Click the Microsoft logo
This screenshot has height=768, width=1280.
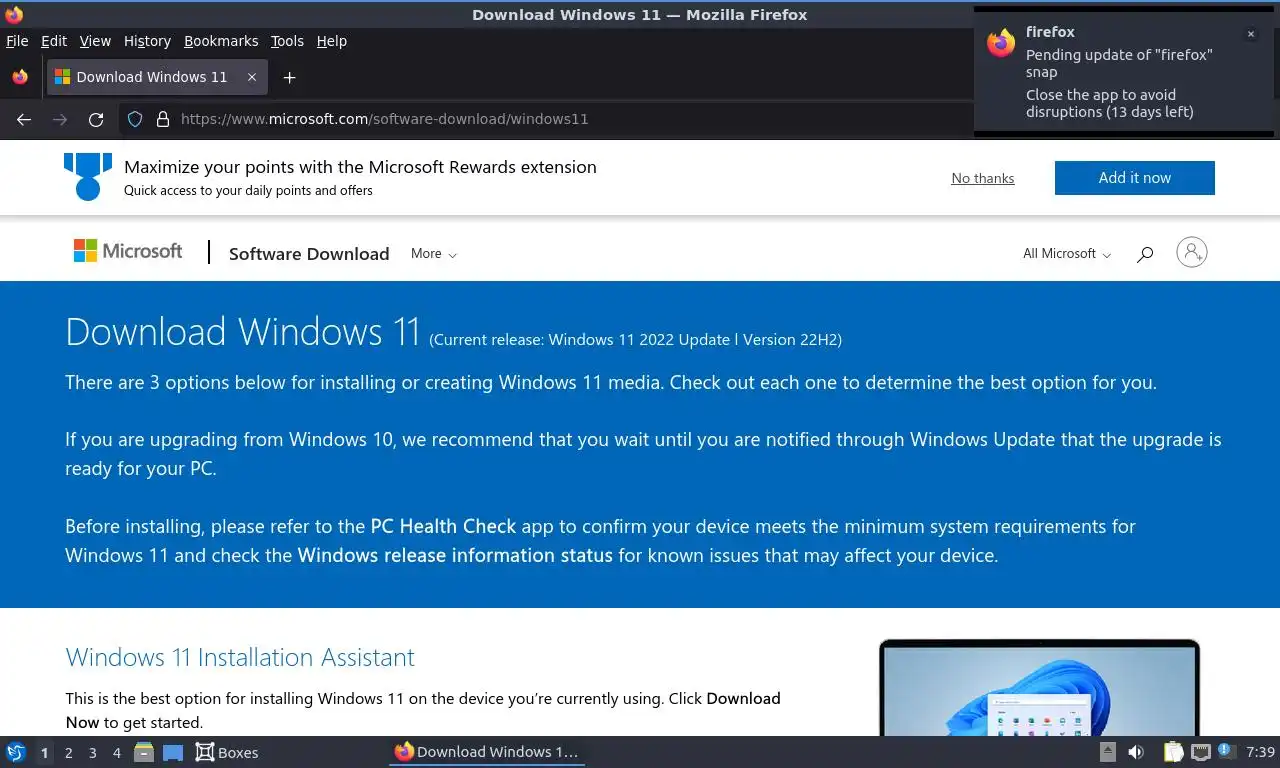click(128, 251)
